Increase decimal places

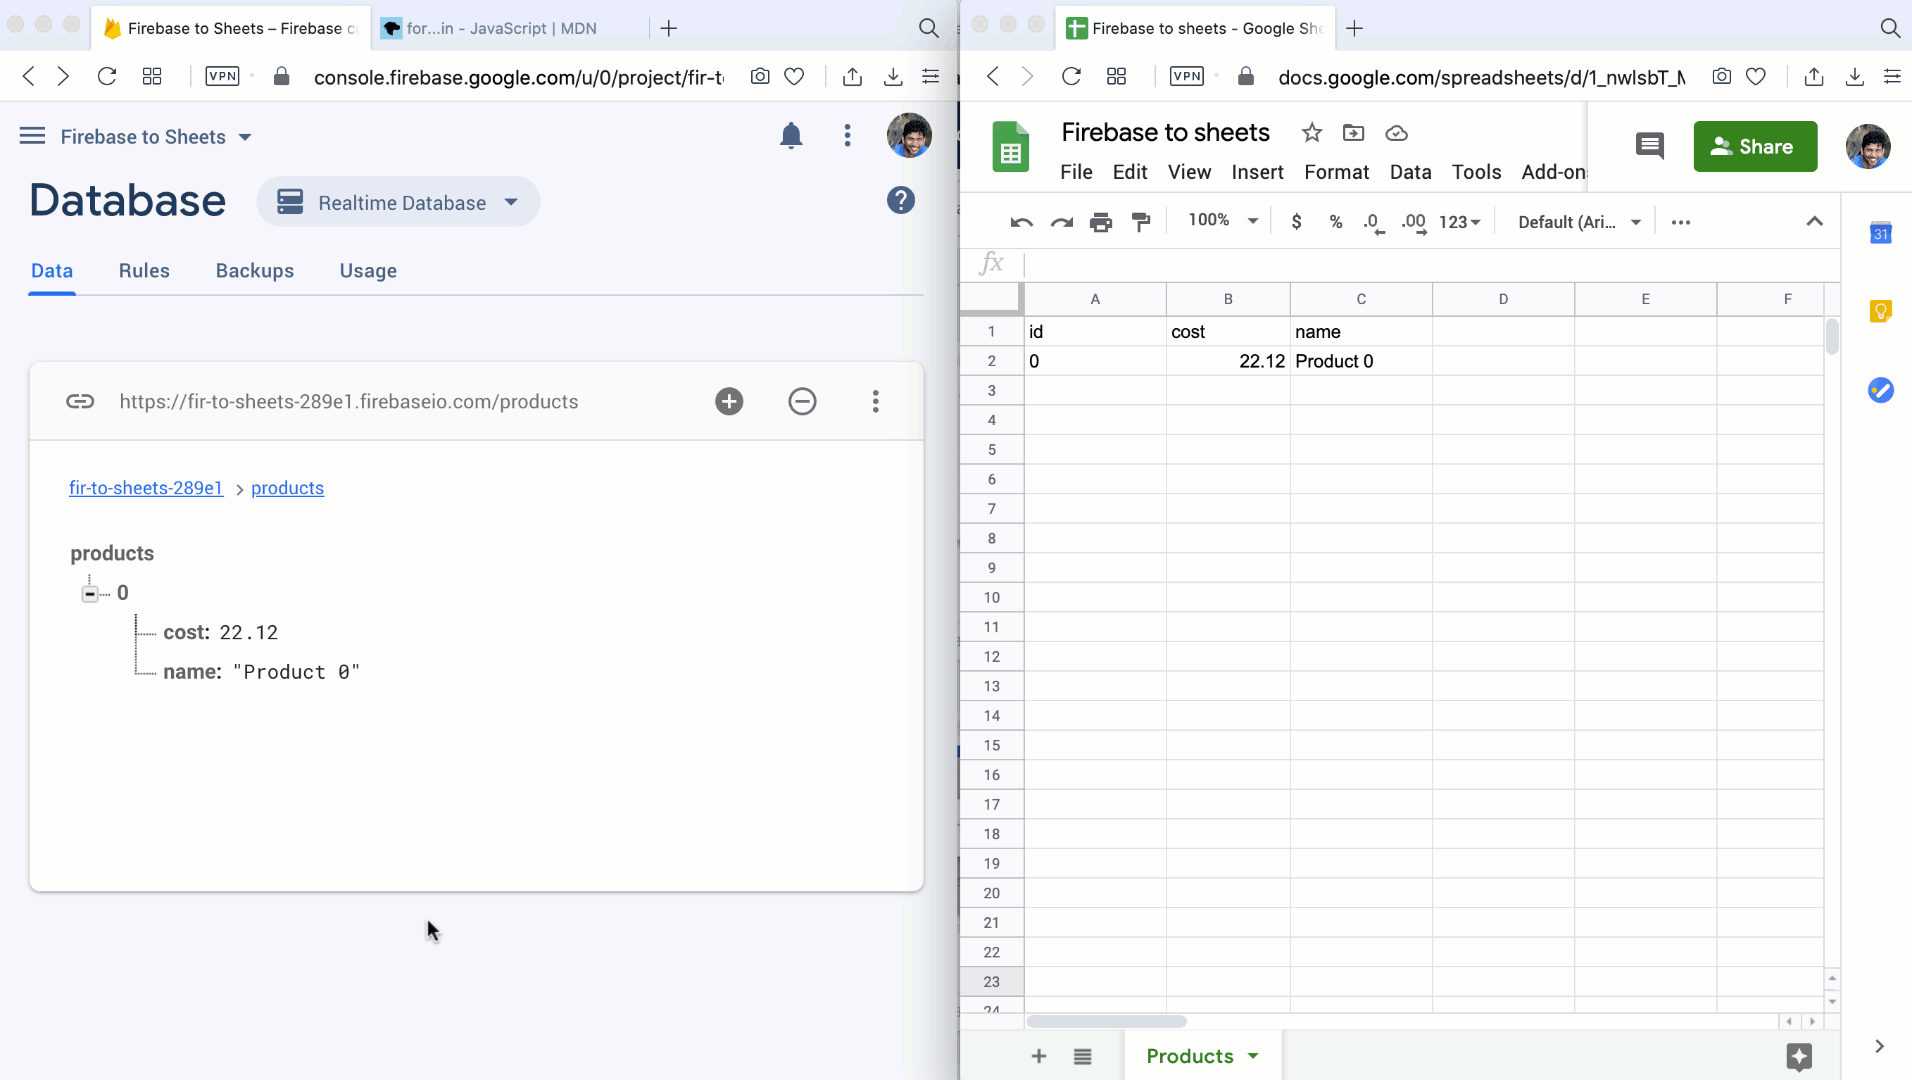tap(1413, 222)
